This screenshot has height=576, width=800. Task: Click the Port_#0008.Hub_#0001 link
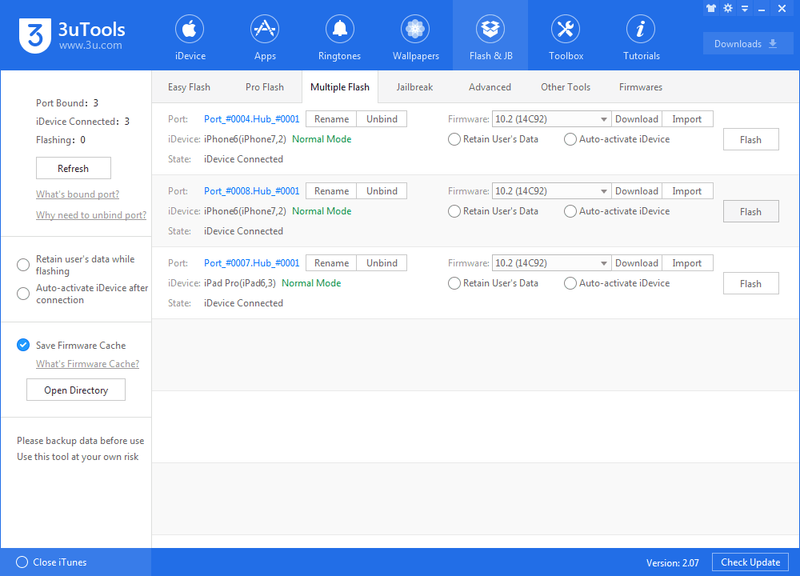coord(252,191)
